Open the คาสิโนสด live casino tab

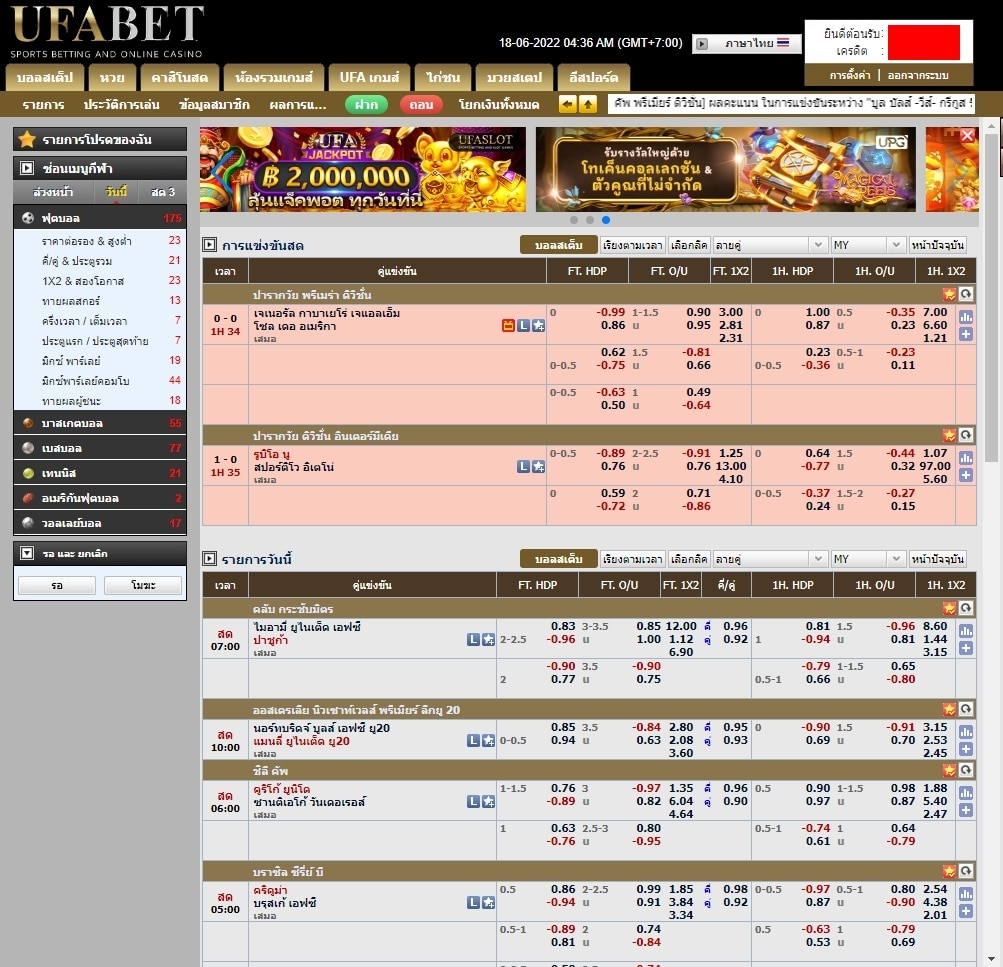tap(173, 77)
